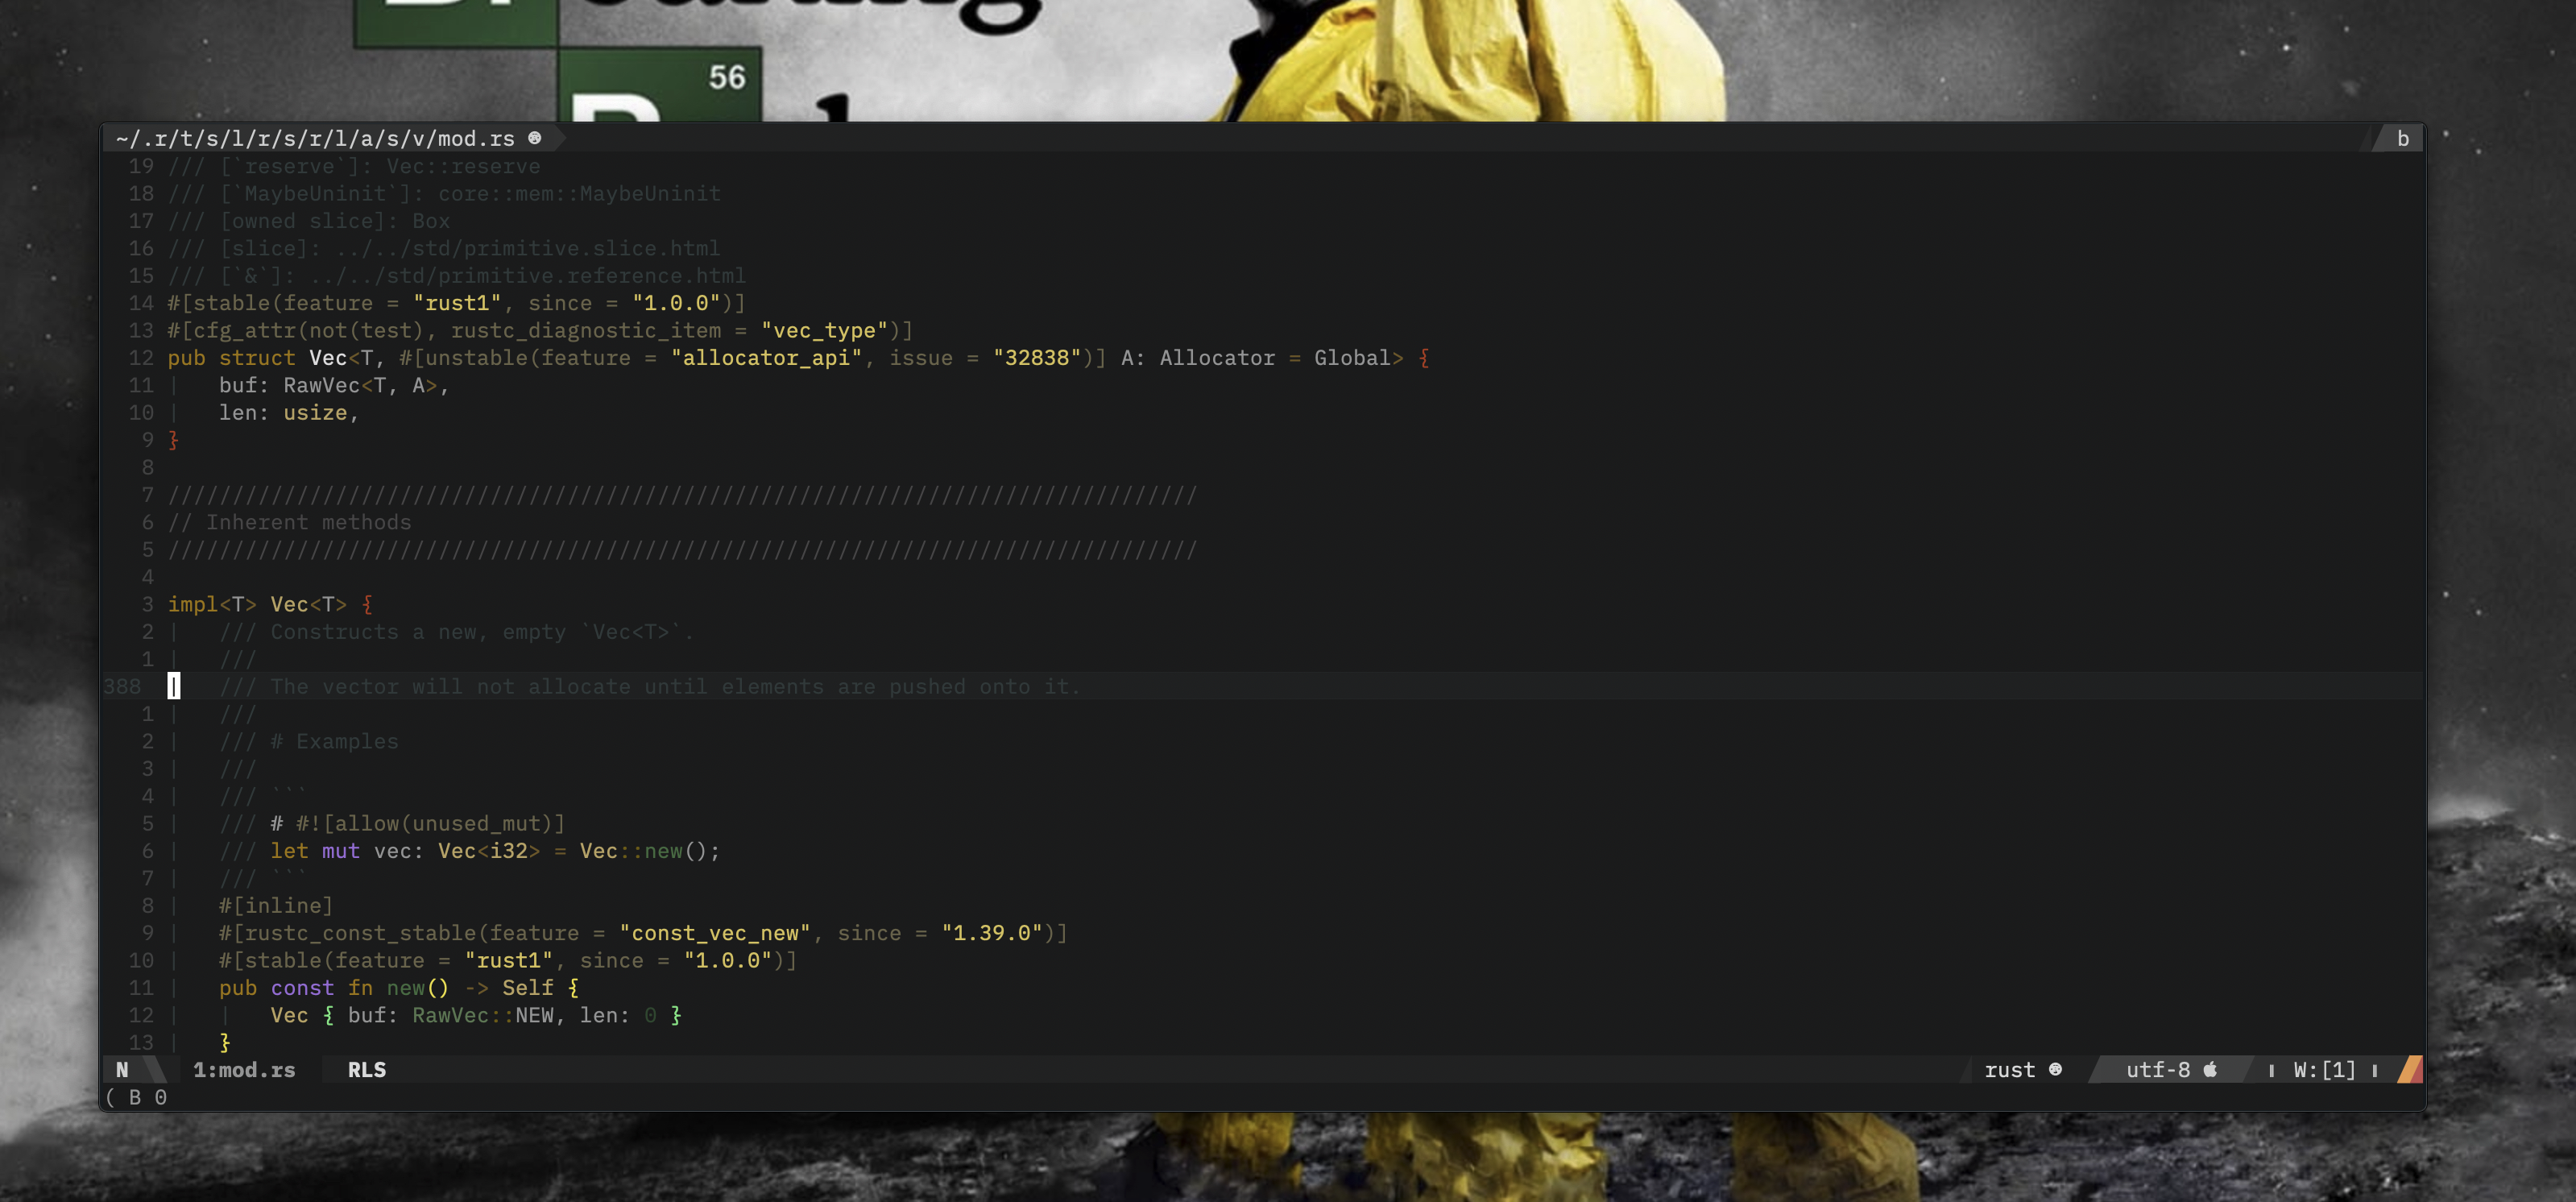Screen dimensions: 2576x1202
Task: Select the mod.rs file path tab
Action: coord(315,138)
